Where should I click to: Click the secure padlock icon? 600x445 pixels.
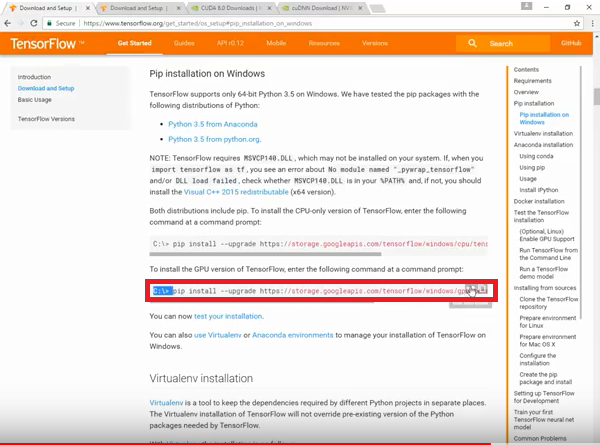(49, 23)
